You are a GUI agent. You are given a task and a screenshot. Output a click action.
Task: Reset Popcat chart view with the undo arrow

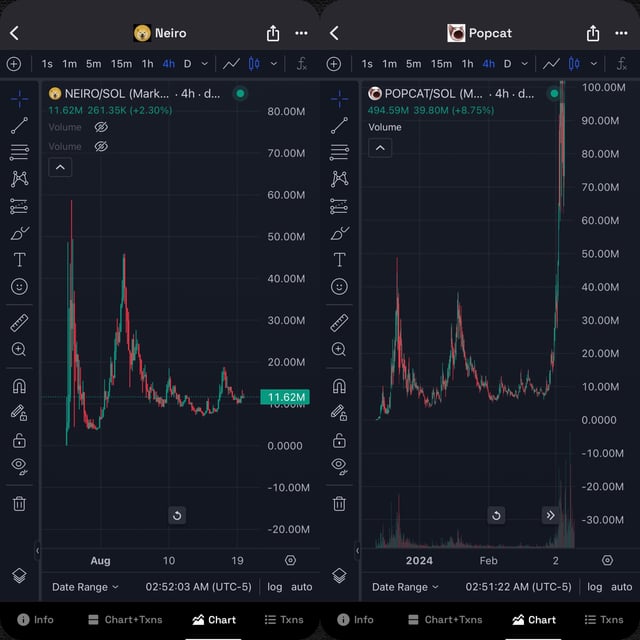click(496, 515)
